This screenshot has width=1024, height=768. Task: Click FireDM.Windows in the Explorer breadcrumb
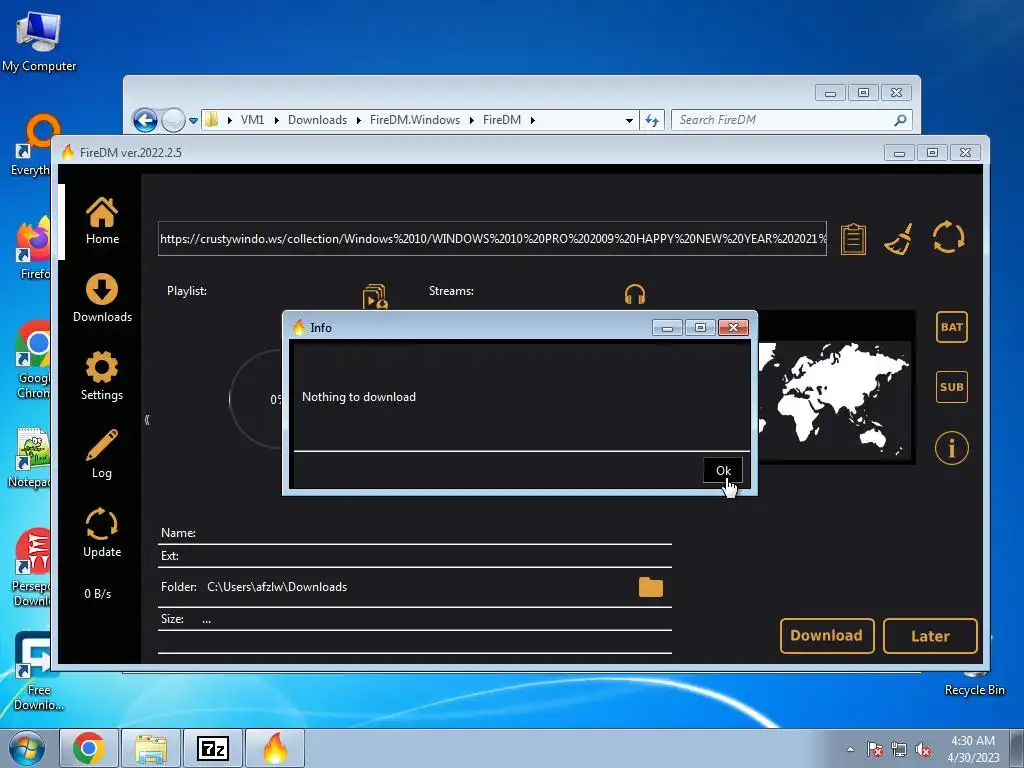tap(415, 120)
